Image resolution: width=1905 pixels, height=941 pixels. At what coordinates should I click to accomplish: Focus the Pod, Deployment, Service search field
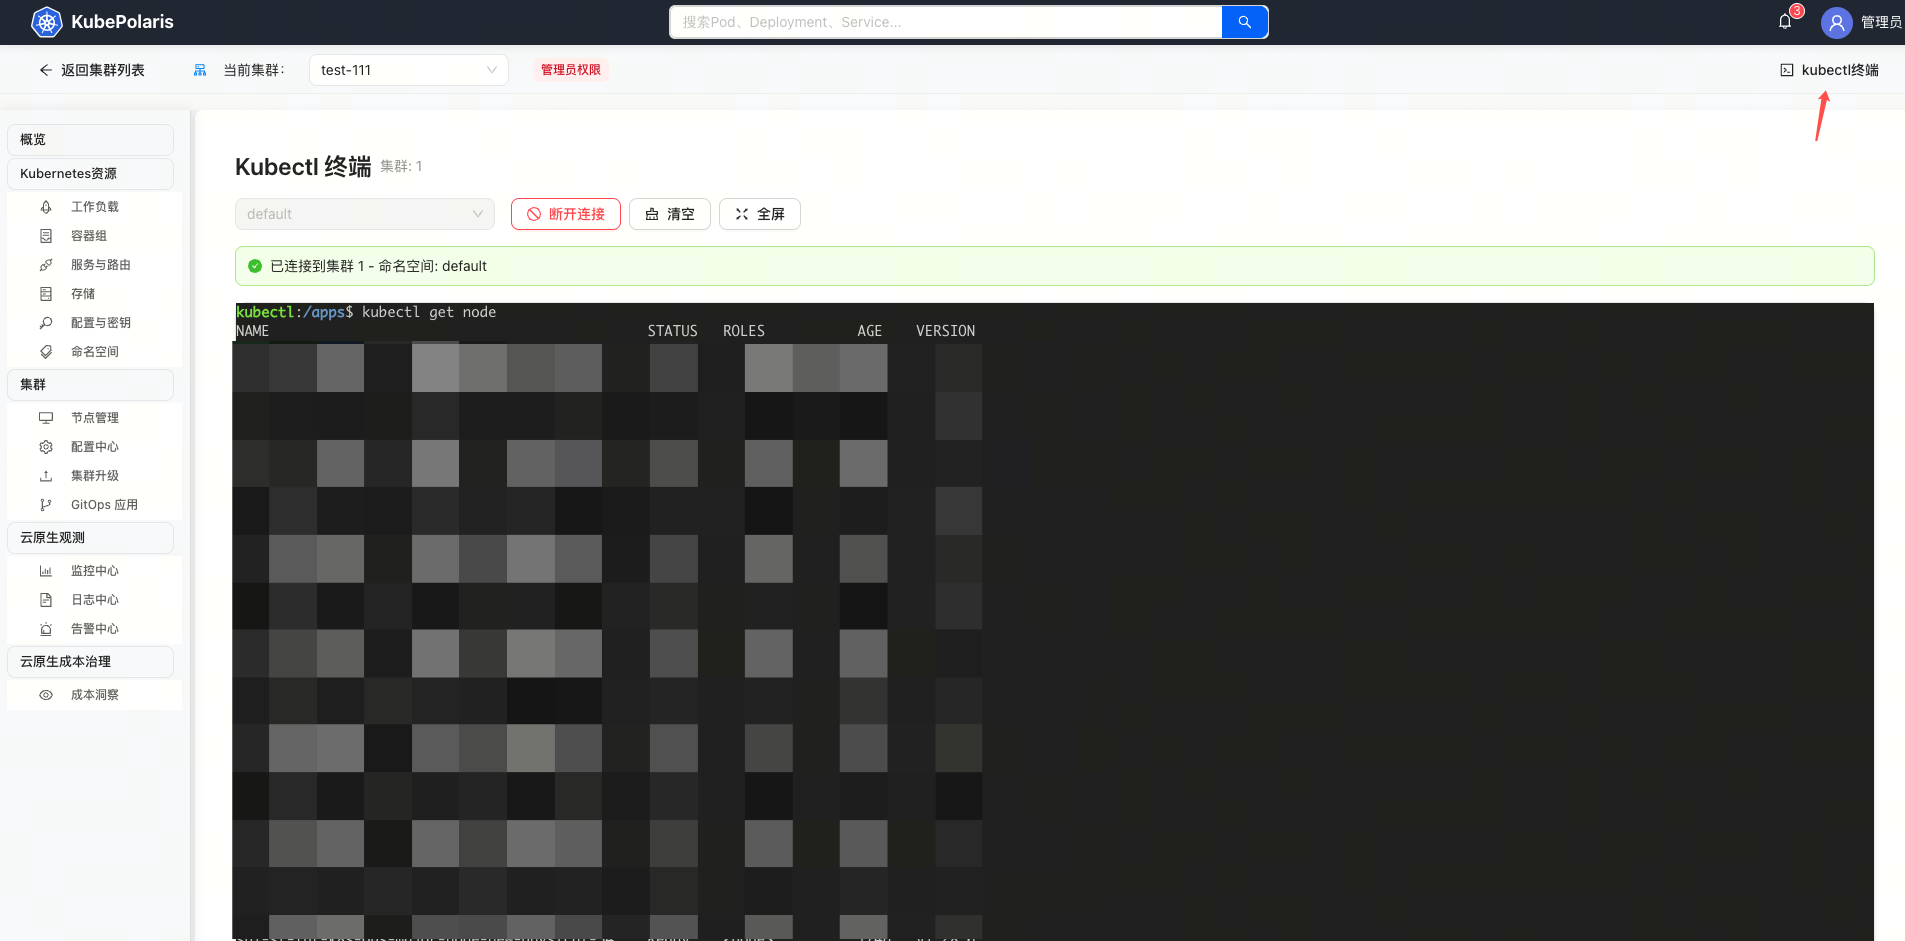click(945, 22)
